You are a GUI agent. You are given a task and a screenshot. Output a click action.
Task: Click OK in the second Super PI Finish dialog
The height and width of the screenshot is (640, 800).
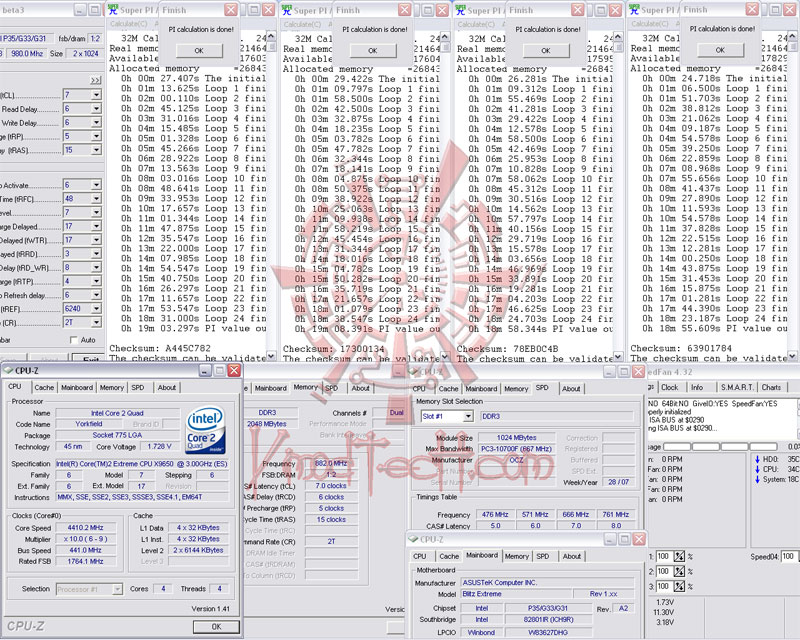click(372, 51)
